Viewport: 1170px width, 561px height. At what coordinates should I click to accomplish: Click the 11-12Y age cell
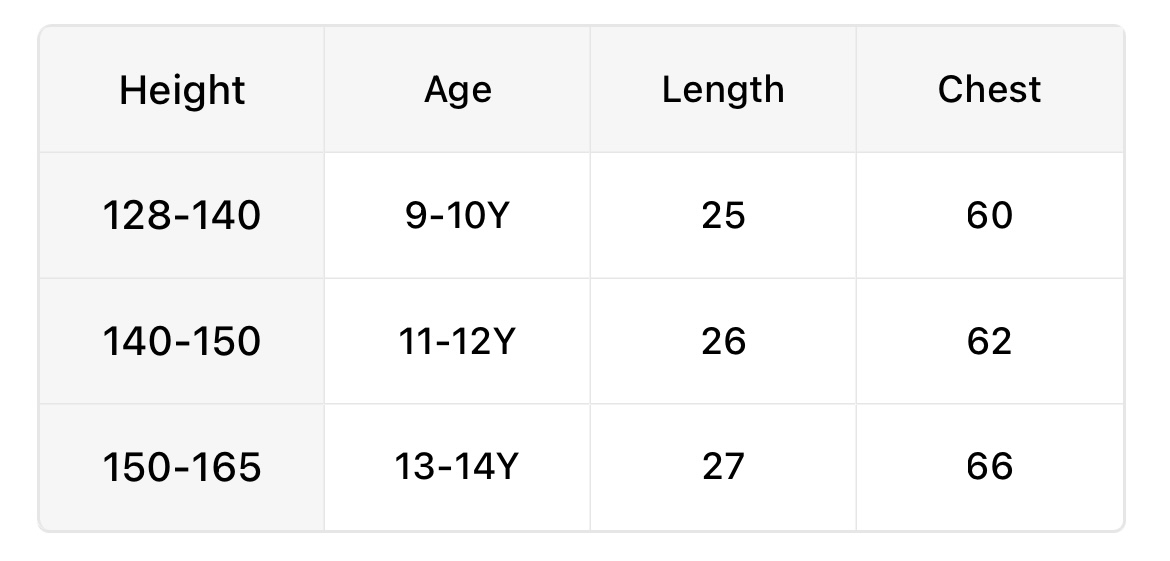pos(458,342)
